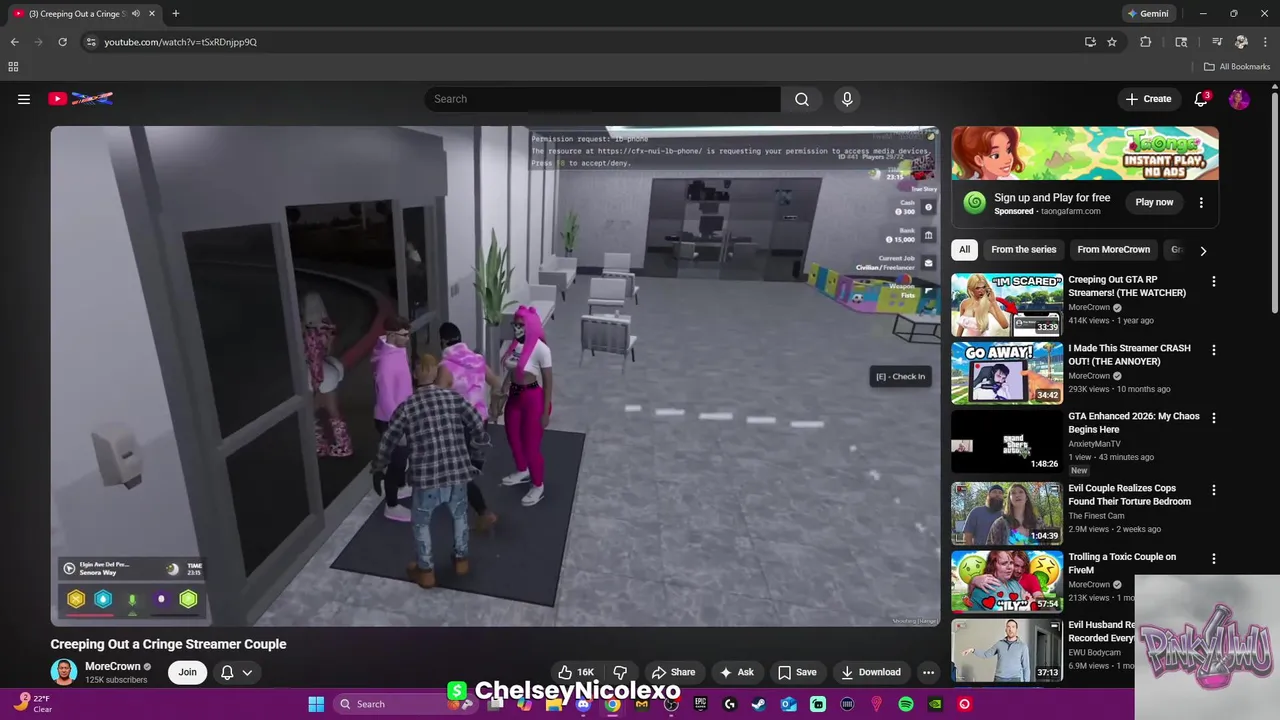Go back in browser history
Screen dimensions: 1280x720
(x=14, y=42)
